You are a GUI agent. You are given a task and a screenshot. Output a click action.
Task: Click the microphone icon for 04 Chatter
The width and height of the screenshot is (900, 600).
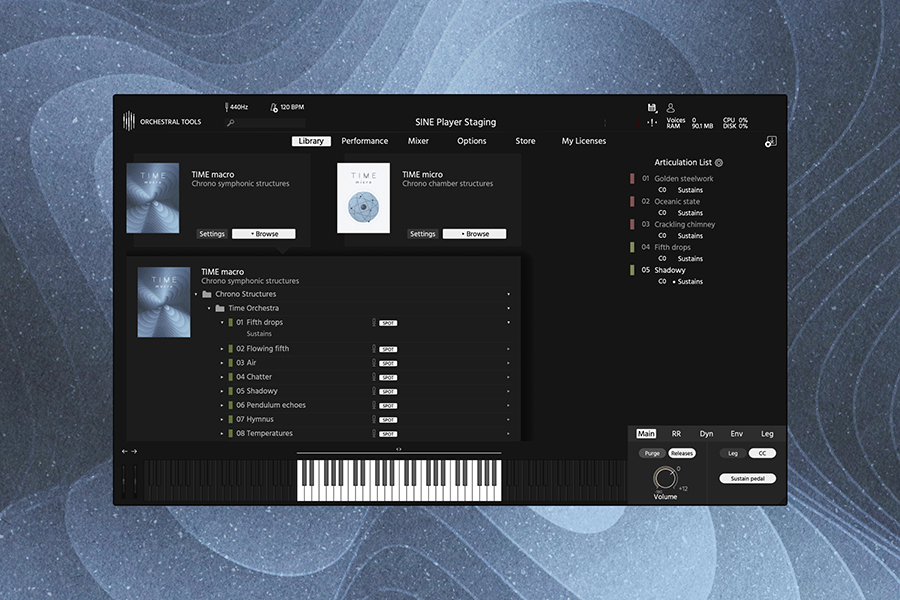tap(374, 377)
